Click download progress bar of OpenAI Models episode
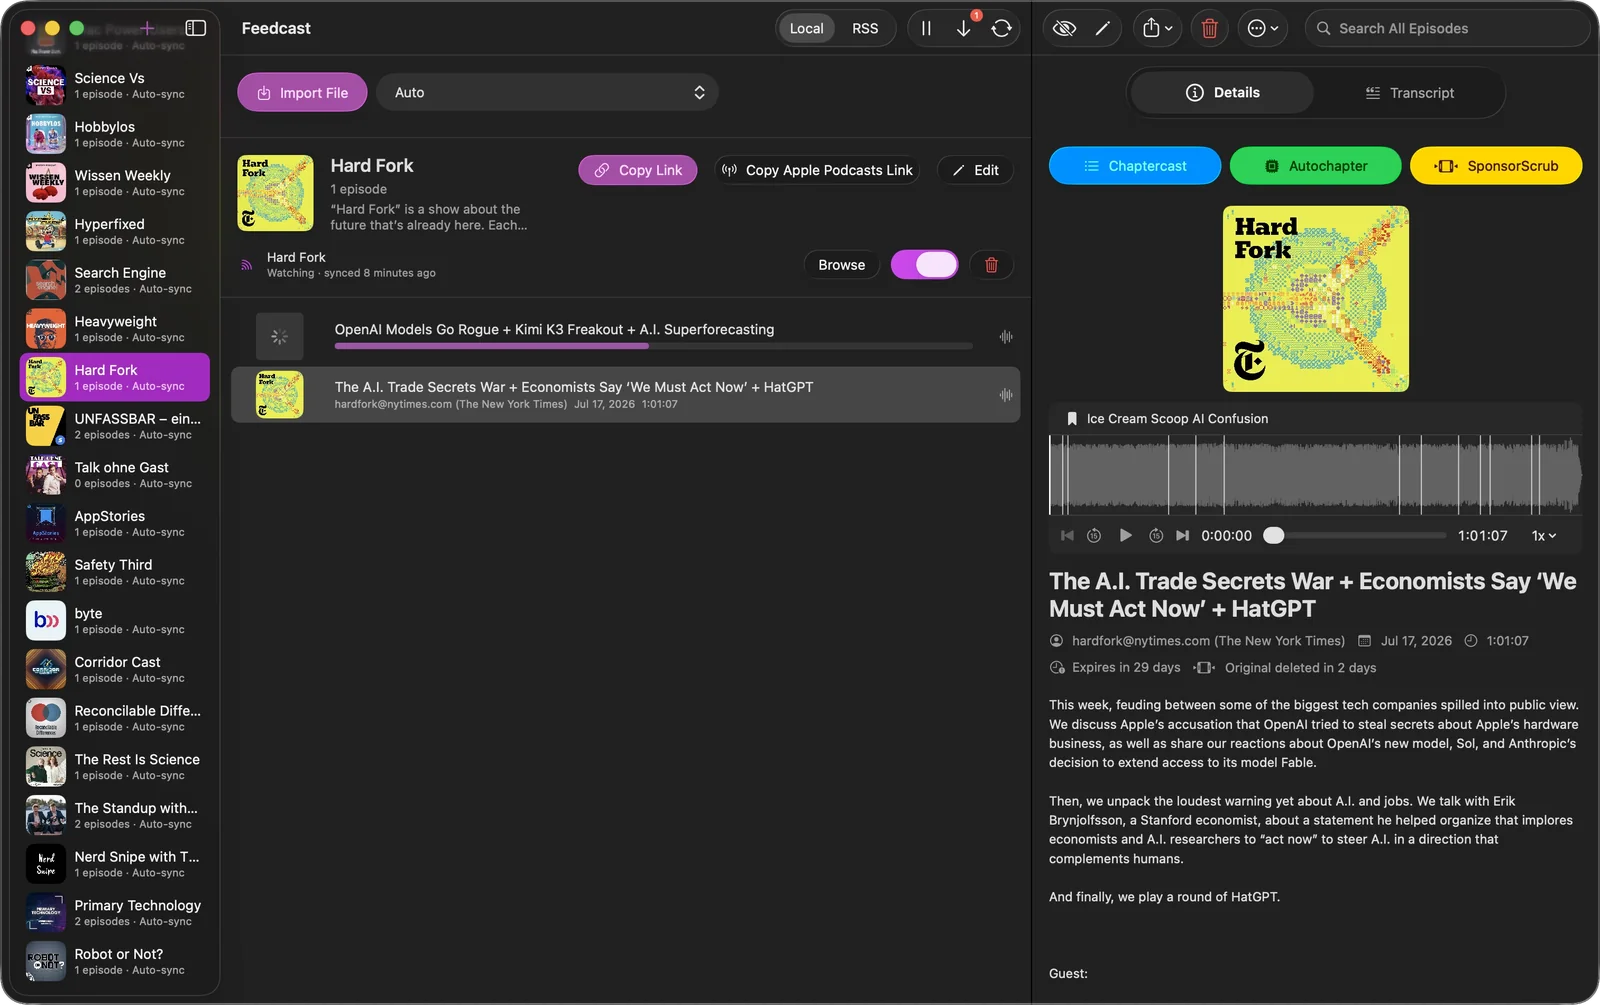The height and width of the screenshot is (1005, 1600). [653, 346]
